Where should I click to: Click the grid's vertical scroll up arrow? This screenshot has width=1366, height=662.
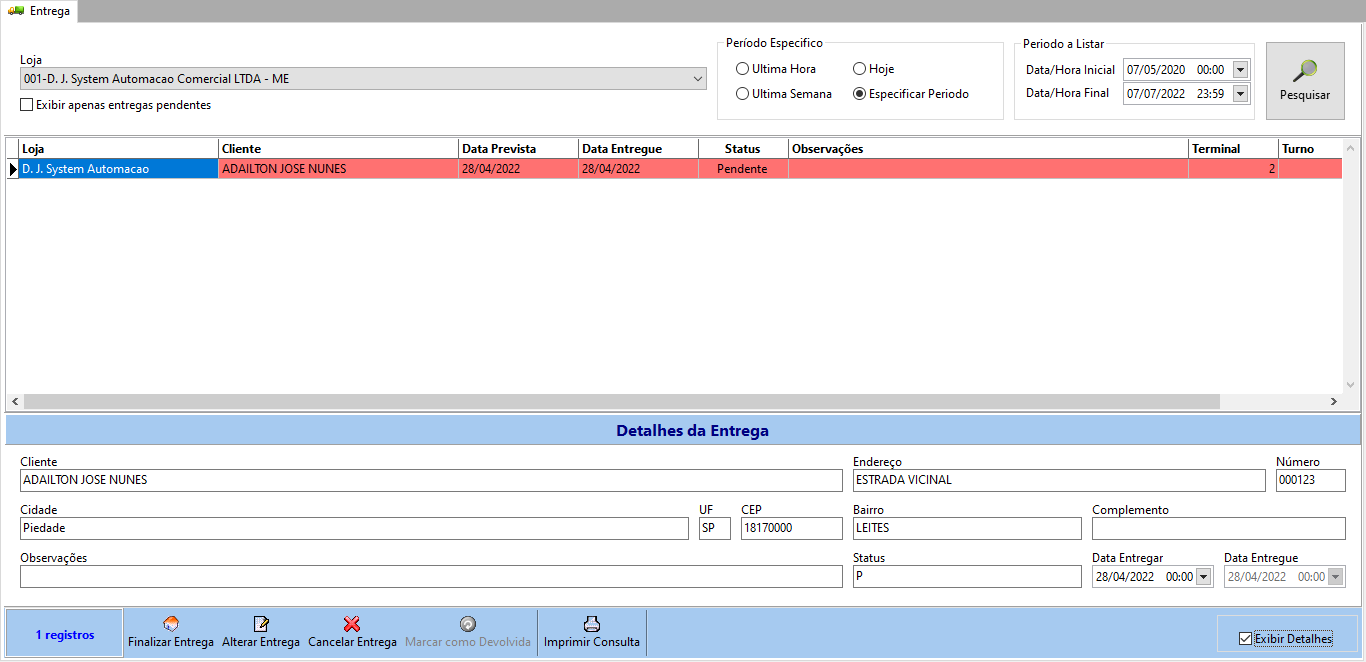(x=1350, y=148)
